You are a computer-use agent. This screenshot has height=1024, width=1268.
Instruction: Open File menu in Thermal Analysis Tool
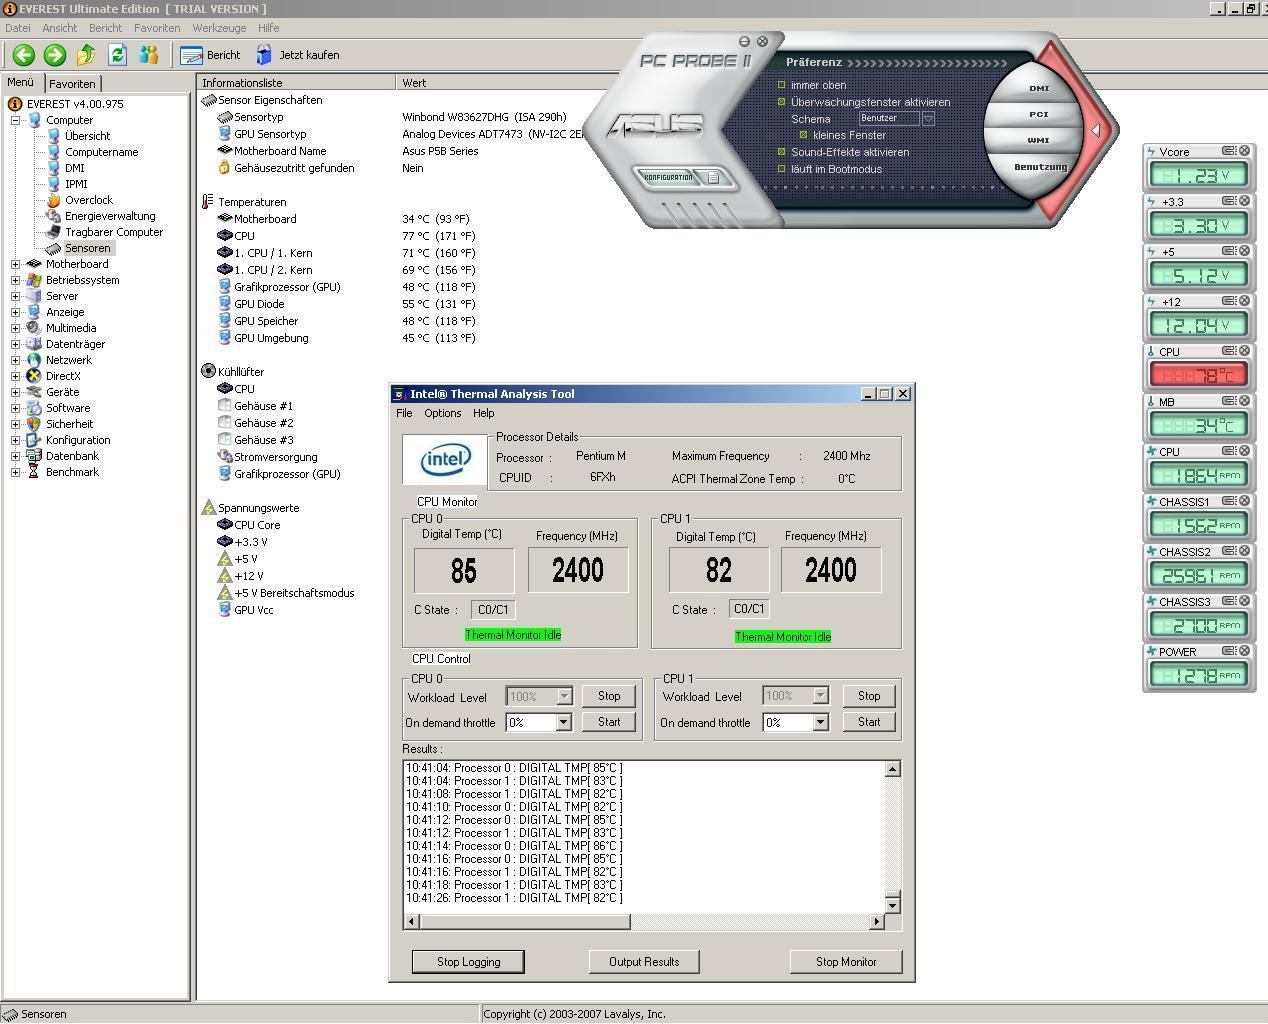click(404, 413)
